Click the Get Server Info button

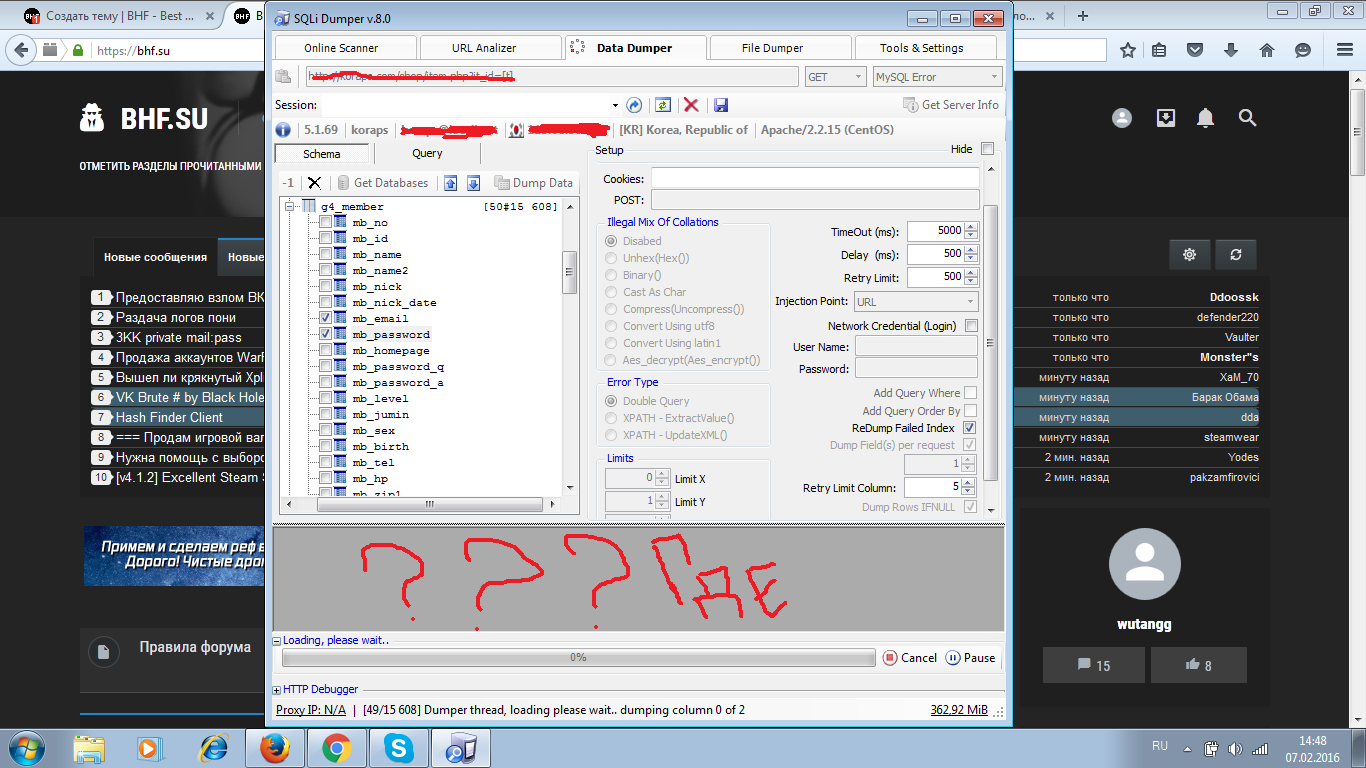(951, 105)
